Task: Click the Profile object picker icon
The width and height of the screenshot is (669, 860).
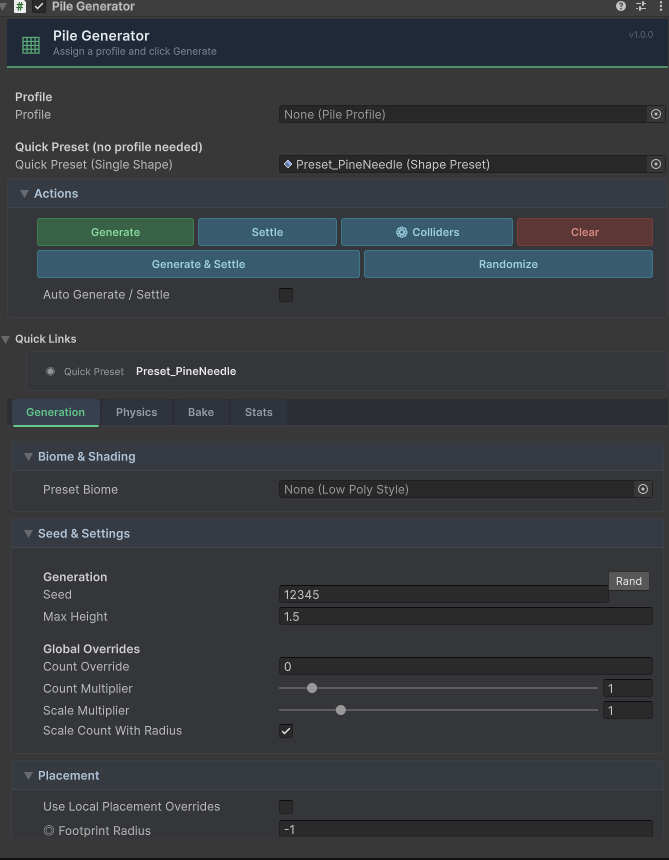Action: click(x=656, y=115)
